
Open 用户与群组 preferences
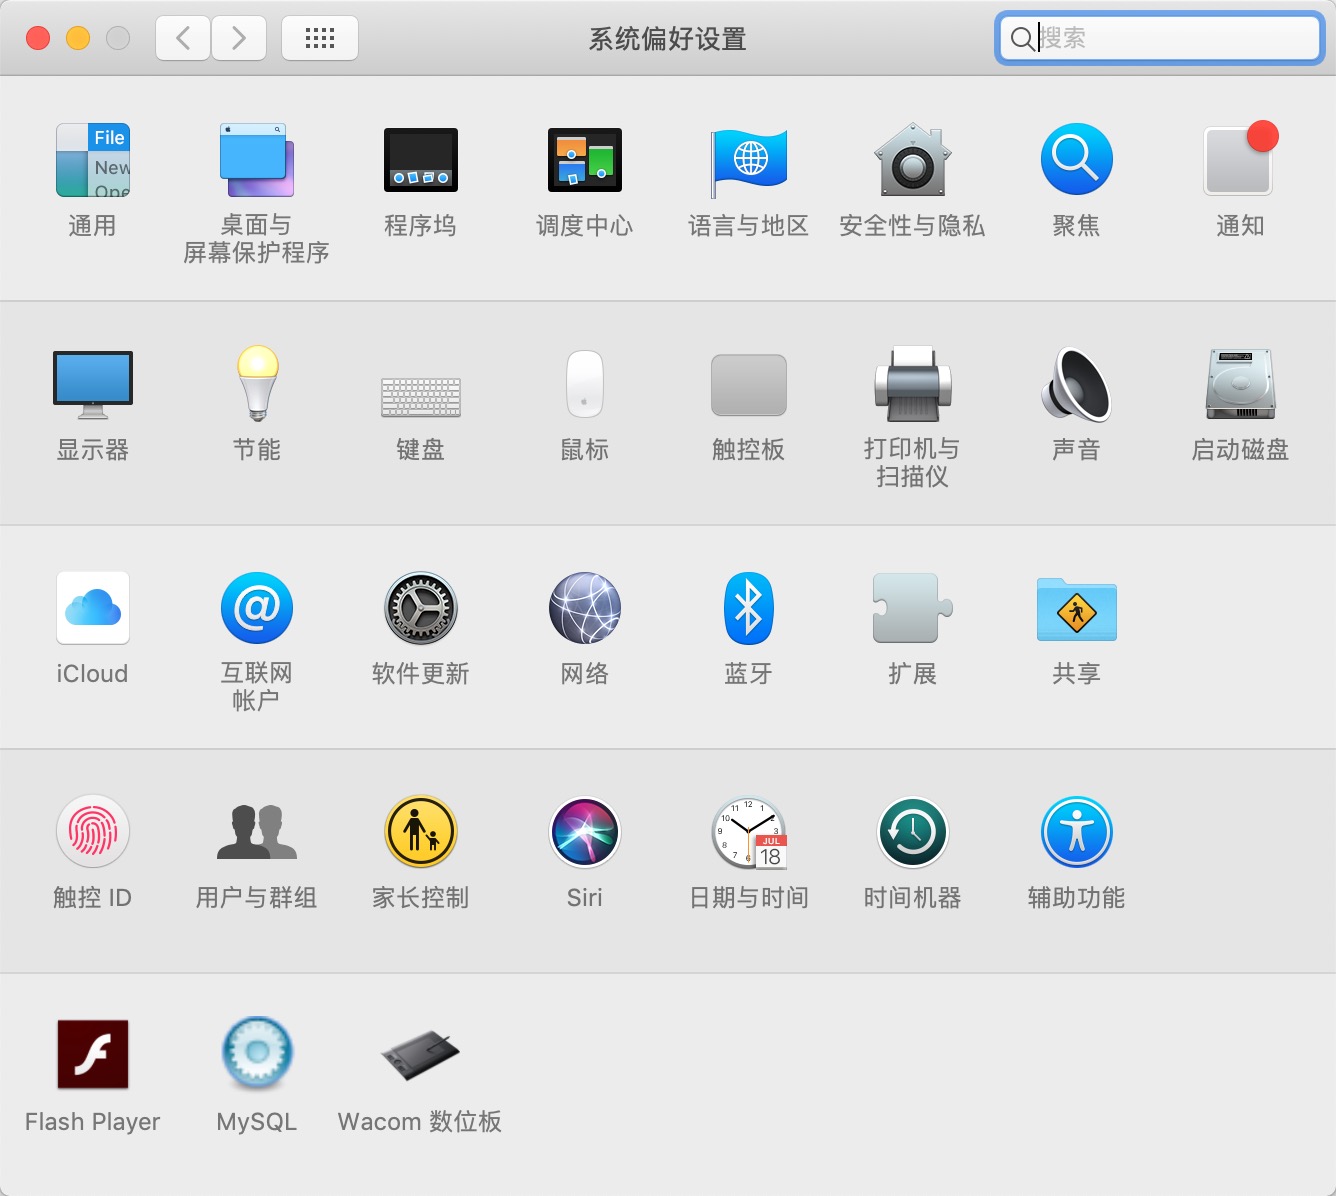click(257, 832)
